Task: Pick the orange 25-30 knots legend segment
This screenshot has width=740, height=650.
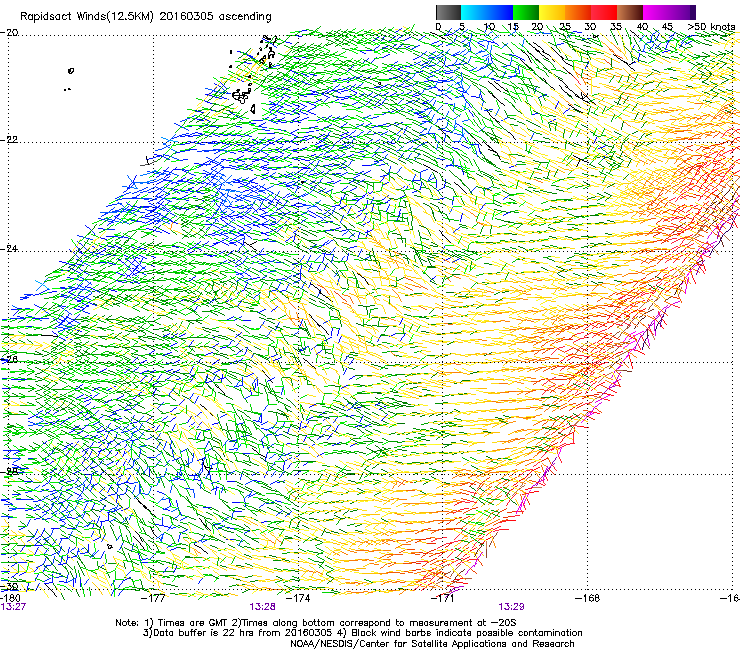Action: [578, 12]
